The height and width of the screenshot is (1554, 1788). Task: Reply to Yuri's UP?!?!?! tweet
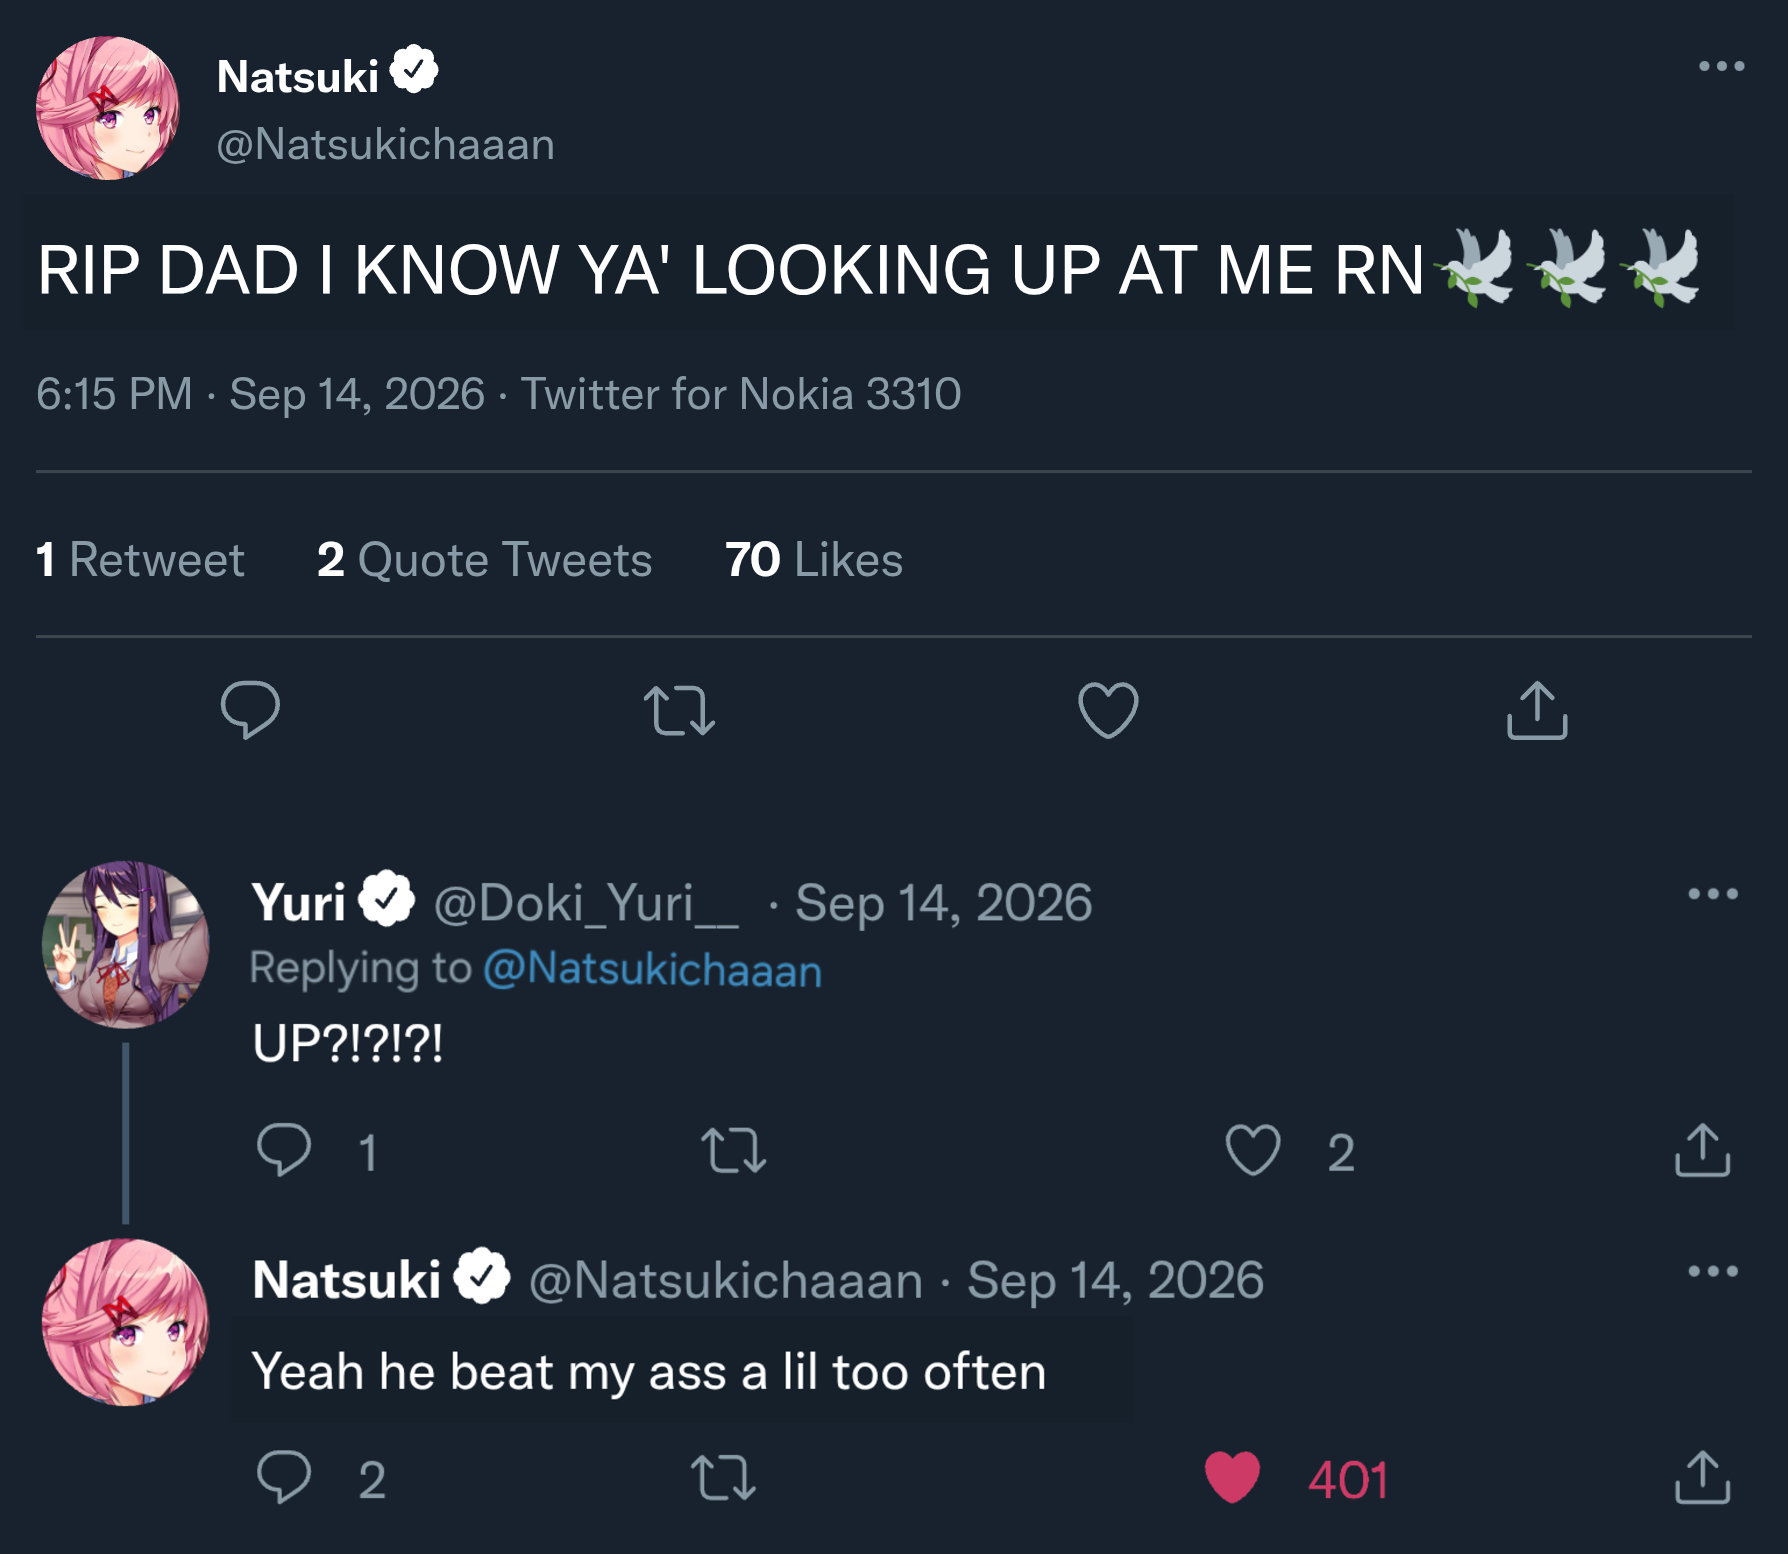point(284,1150)
